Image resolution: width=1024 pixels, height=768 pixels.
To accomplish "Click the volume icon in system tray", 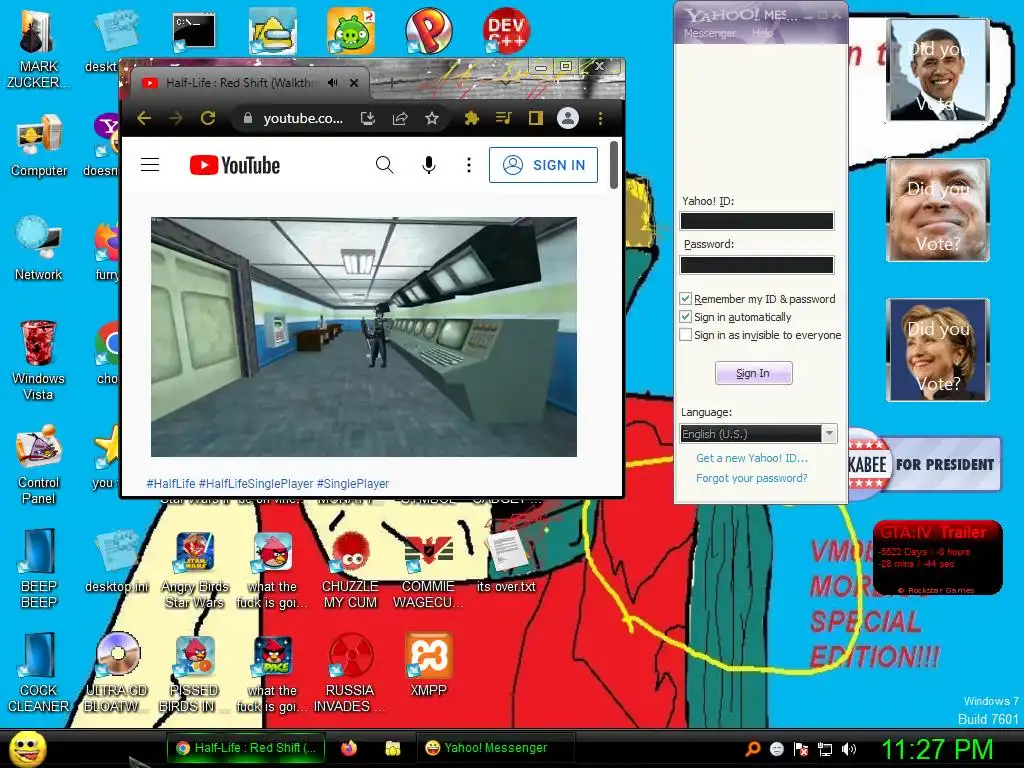I will (x=849, y=749).
